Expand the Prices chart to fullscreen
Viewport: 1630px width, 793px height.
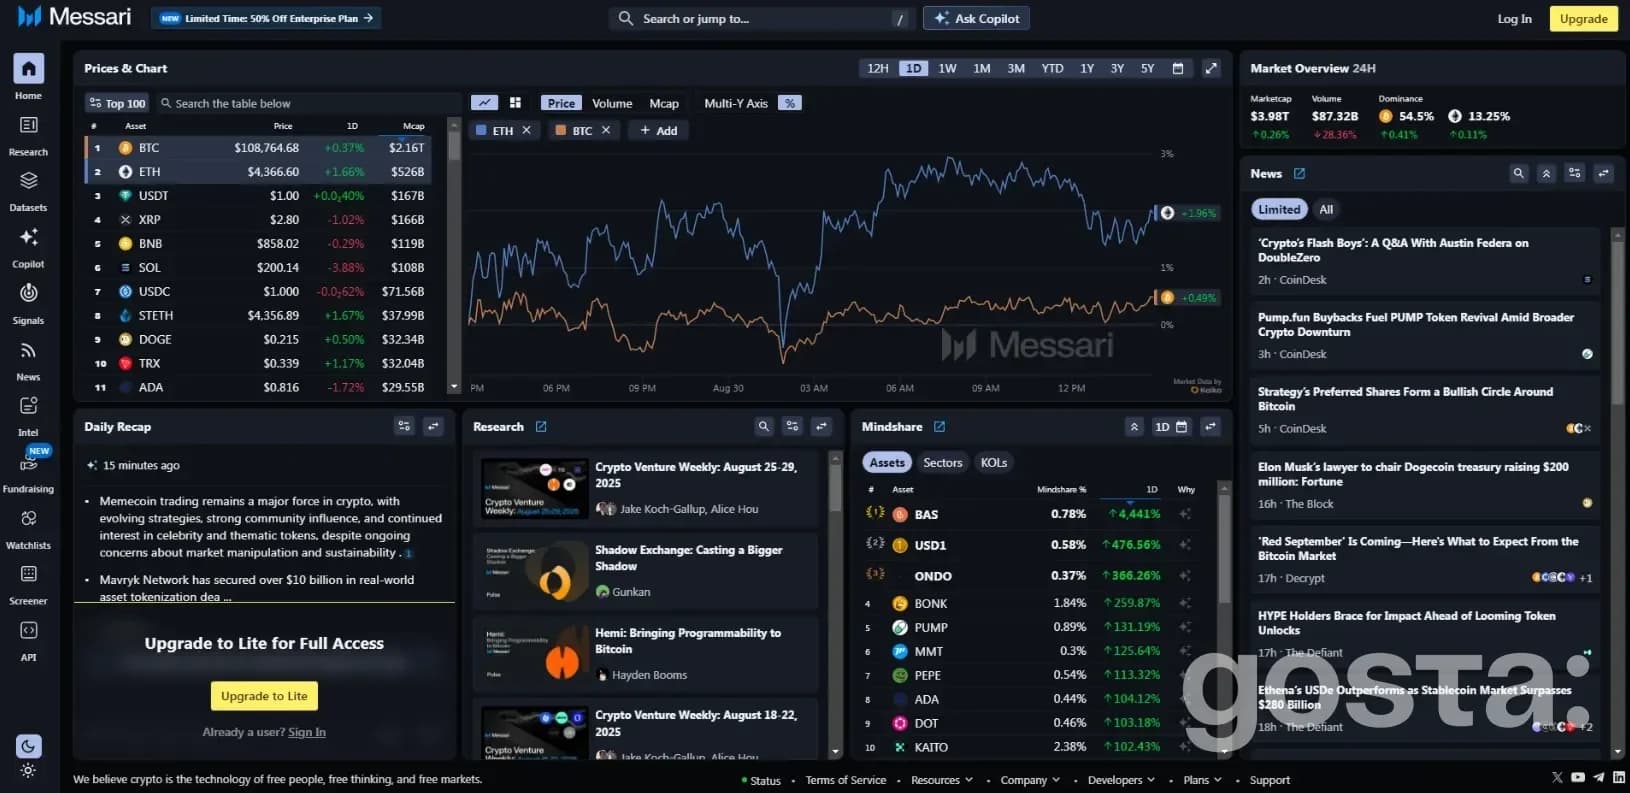1210,68
